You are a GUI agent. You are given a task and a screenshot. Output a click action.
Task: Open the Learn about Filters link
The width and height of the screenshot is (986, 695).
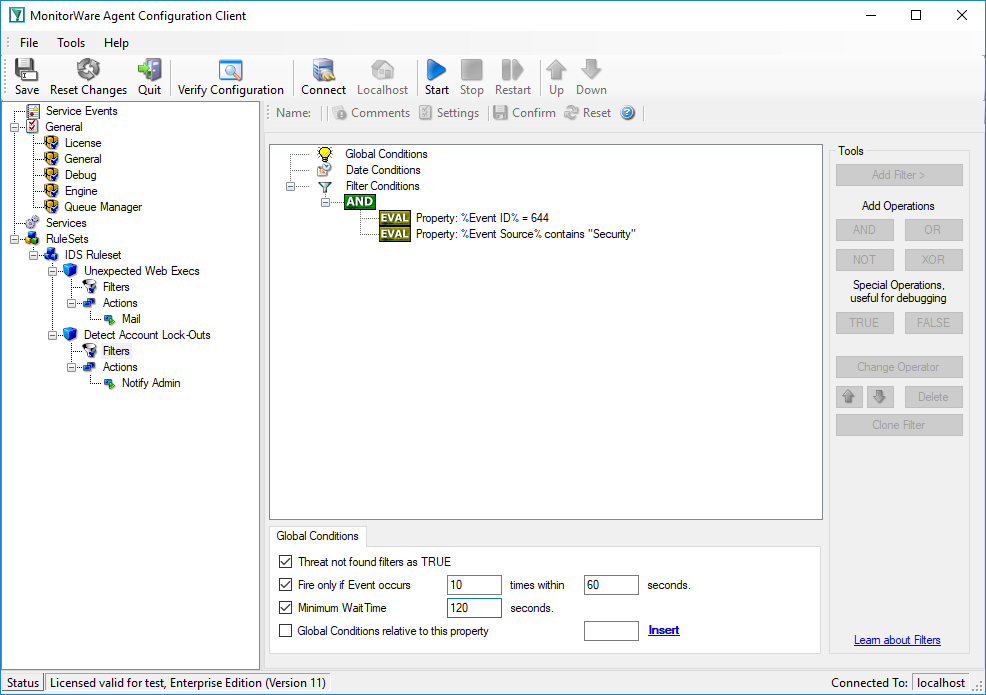[x=897, y=640]
